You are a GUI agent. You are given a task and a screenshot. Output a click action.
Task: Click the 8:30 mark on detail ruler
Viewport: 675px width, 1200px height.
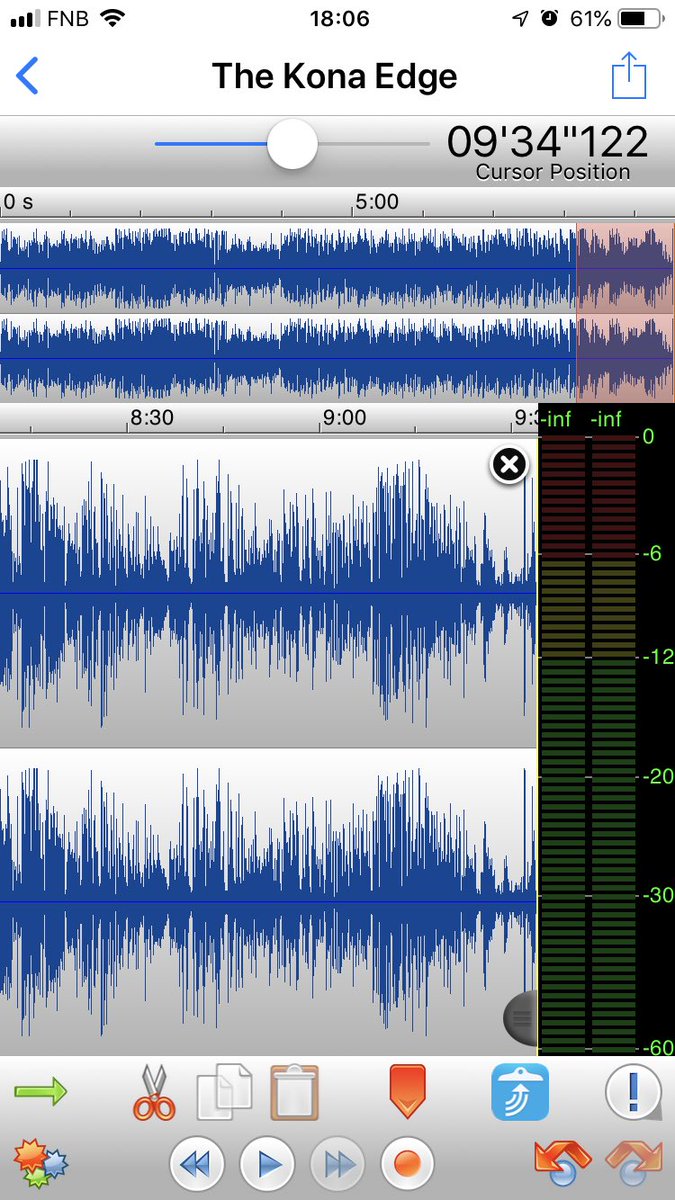(x=151, y=417)
